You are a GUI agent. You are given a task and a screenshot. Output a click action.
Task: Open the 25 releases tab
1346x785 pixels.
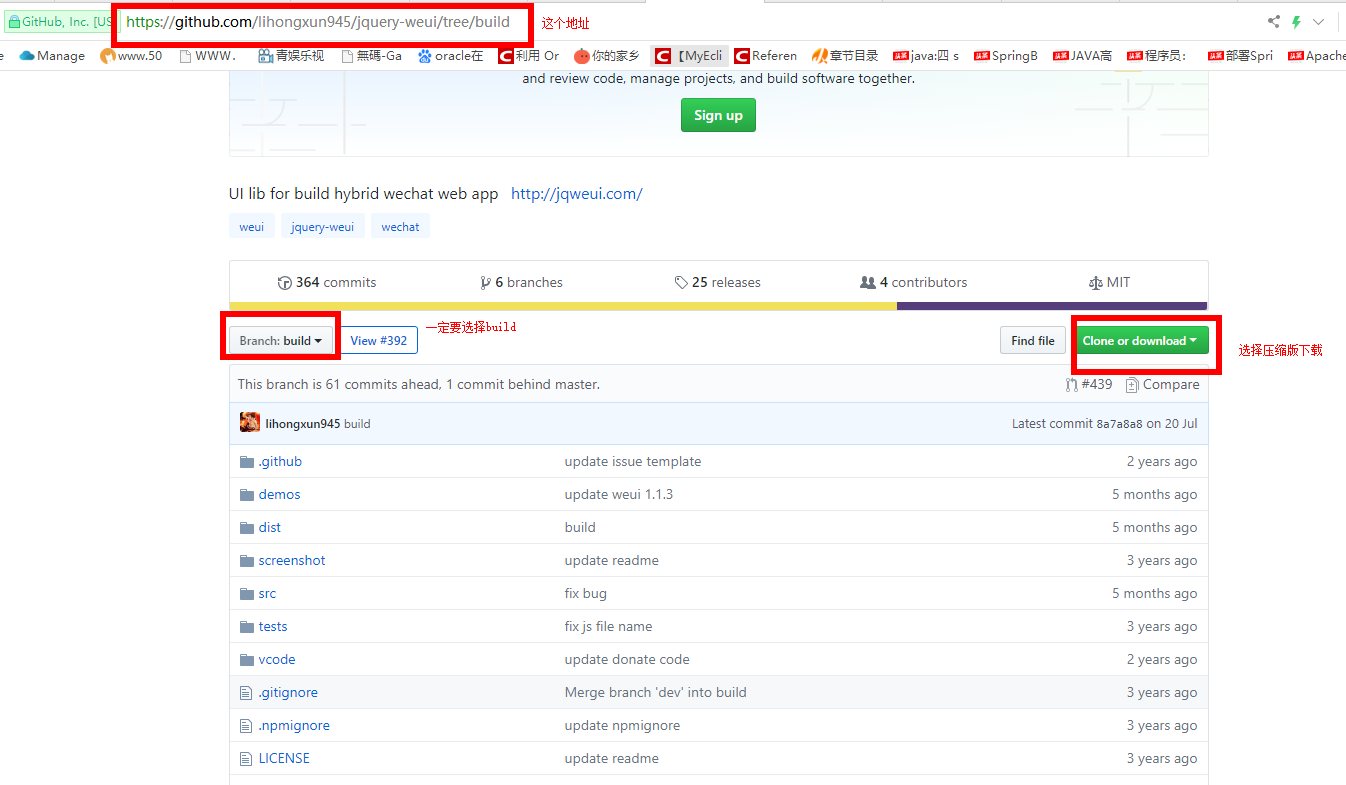click(717, 283)
